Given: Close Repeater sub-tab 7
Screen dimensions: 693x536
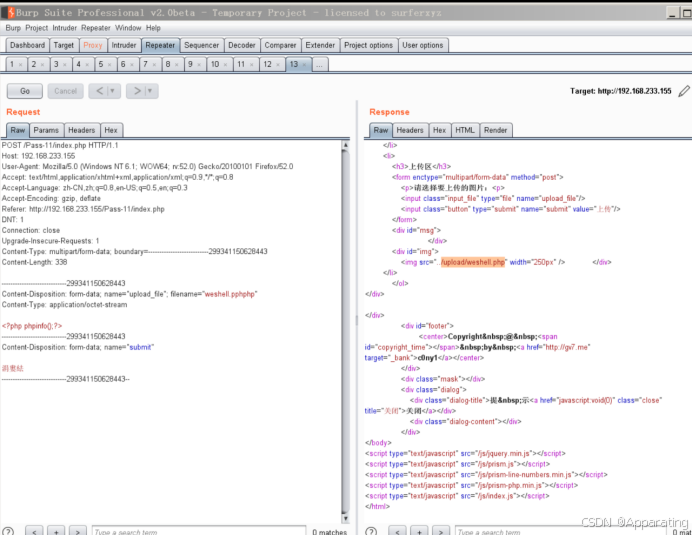Looking at the screenshot, I should [x=154, y=65].
